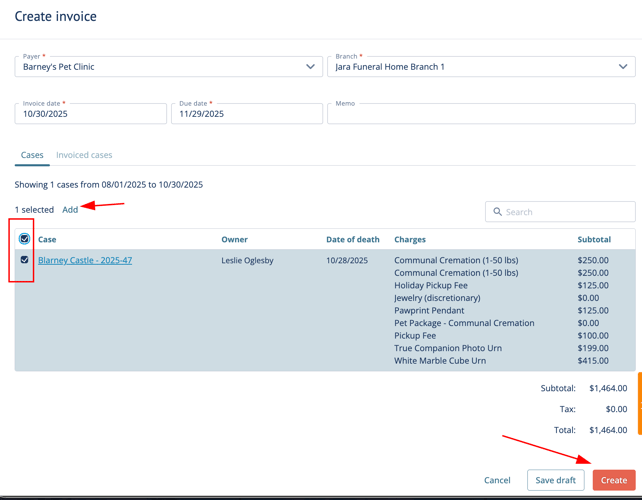Sort by the Case column header
Screen dimensions: 642x500
point(47,240)
